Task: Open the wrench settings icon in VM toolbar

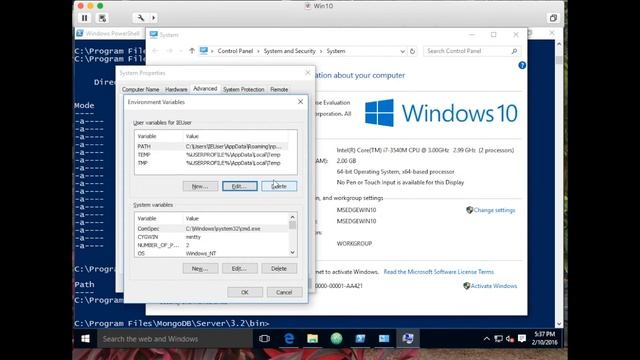Action: point(140,18)
